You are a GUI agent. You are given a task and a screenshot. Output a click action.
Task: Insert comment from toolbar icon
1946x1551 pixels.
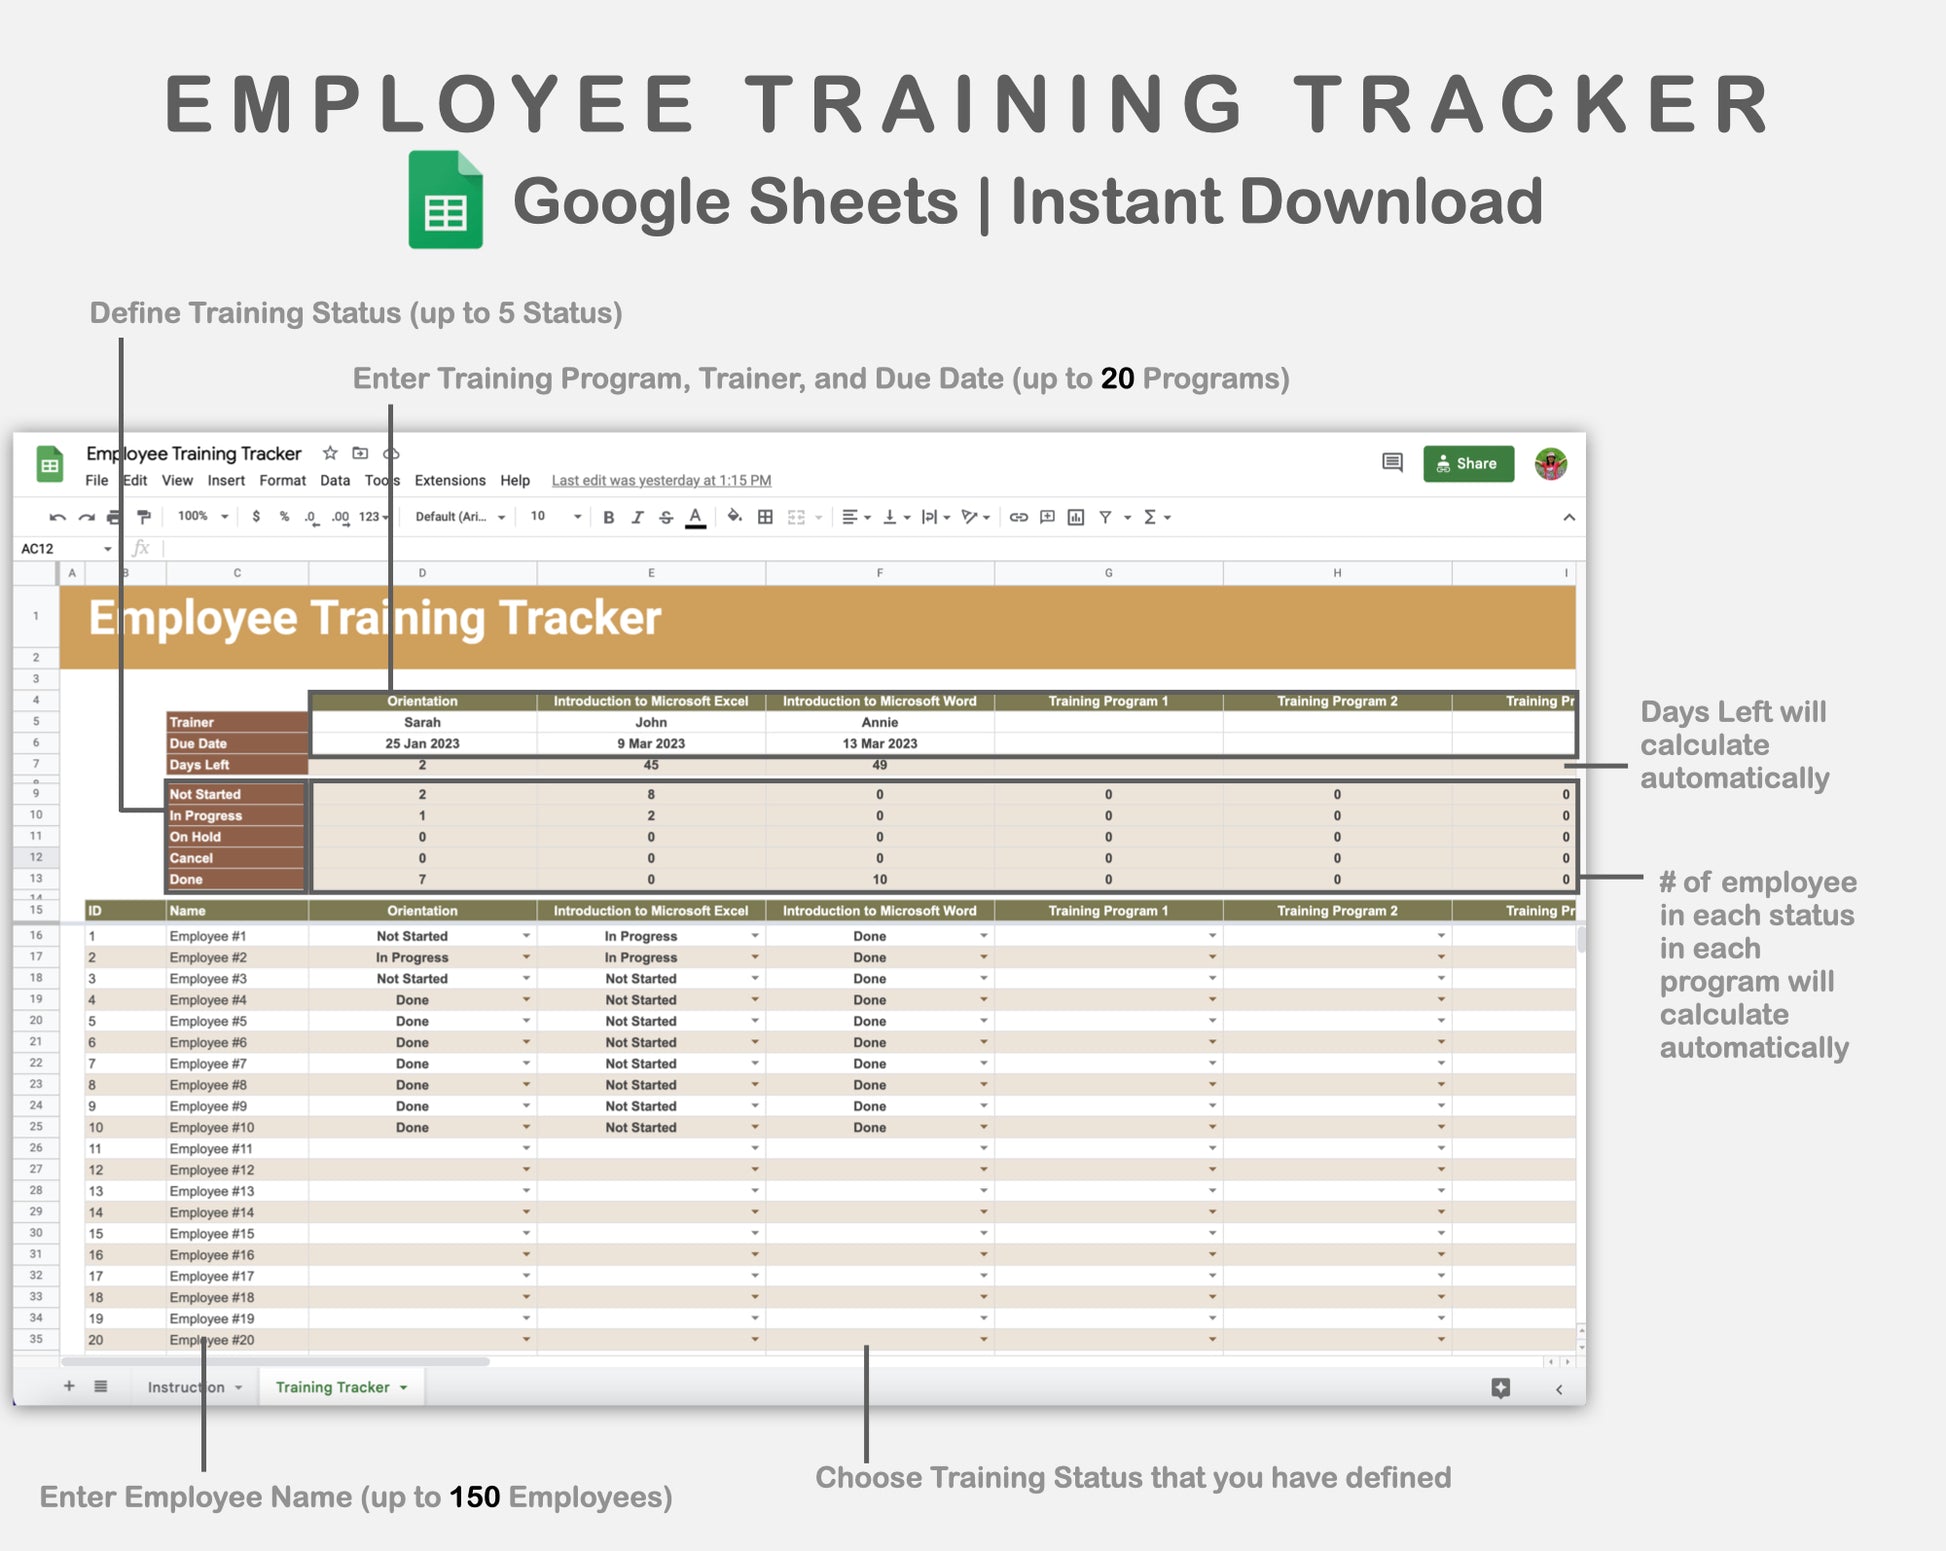click(x=1047, y=517)
